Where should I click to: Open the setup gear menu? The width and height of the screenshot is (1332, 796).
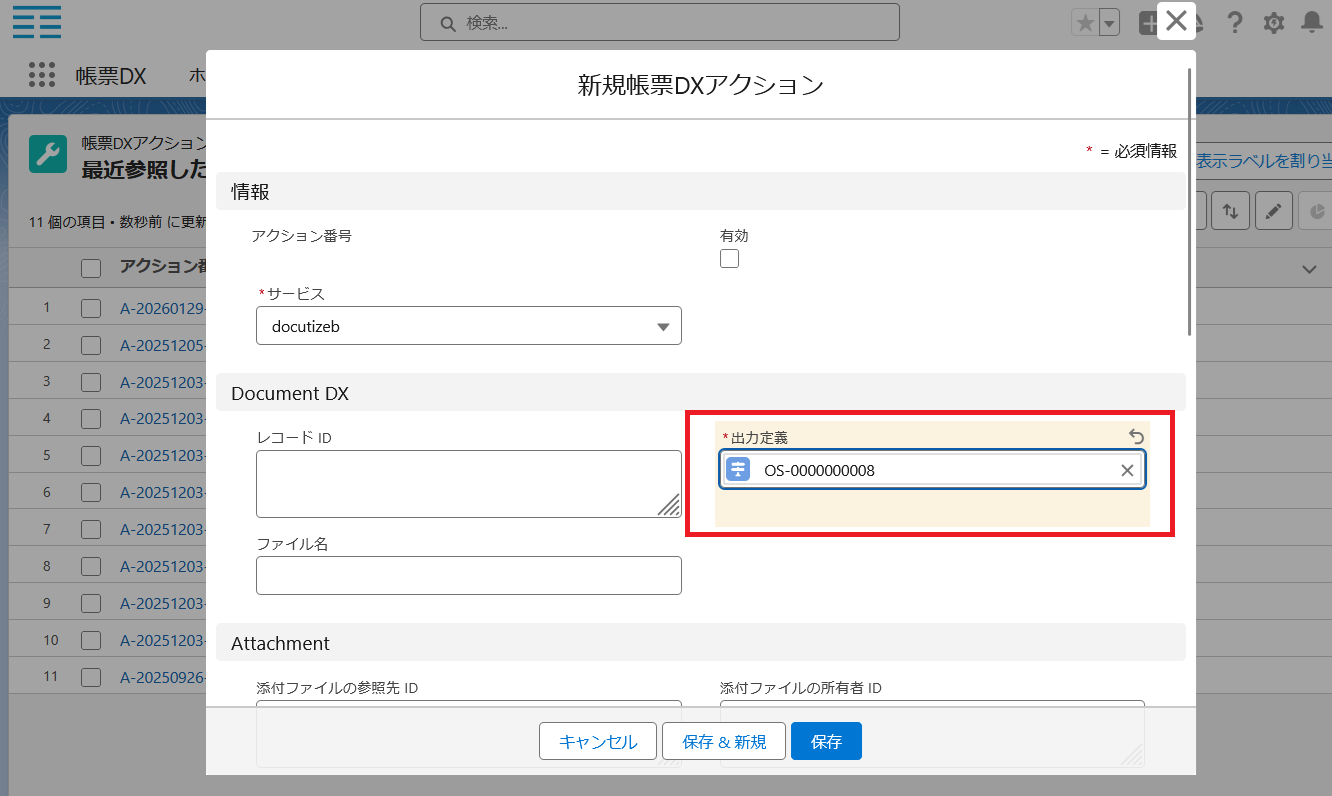coord(1273,23)
